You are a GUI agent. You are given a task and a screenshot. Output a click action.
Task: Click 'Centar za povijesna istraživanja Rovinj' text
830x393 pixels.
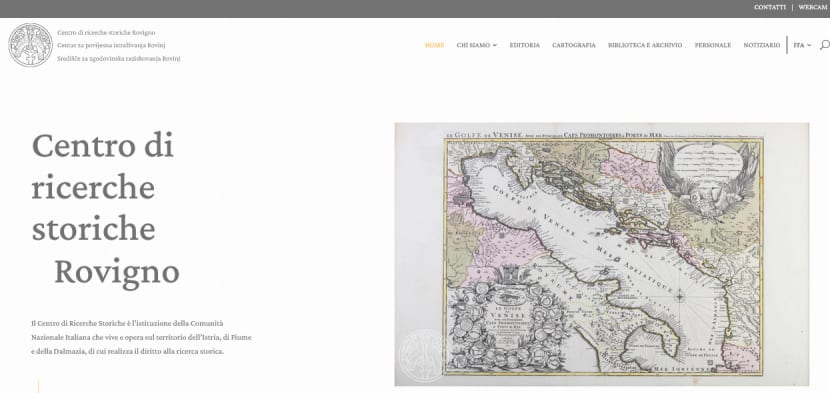(x=112, y=46)
